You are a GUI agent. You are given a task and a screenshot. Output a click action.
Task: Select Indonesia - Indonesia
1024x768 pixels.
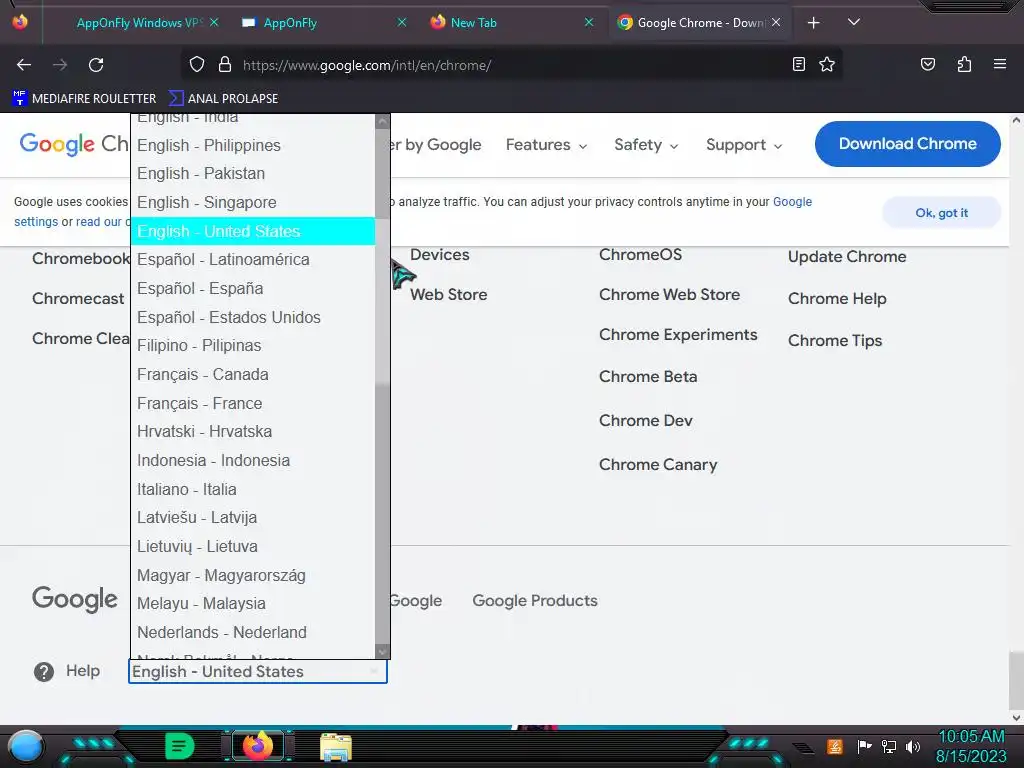tap(253, 460)
